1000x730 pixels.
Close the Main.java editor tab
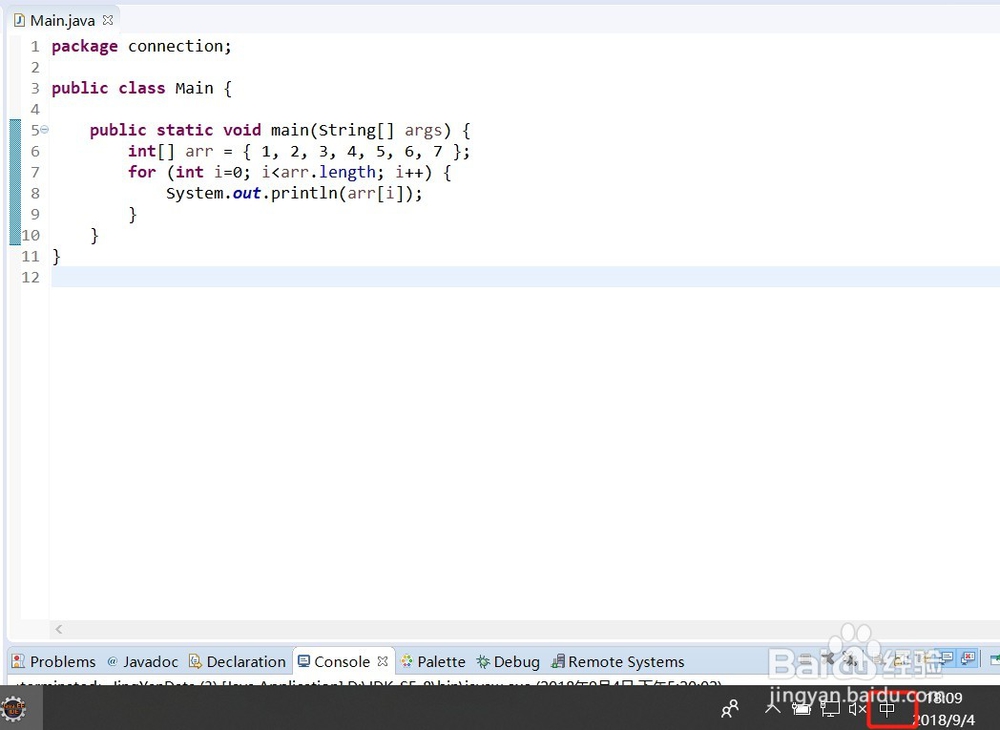(x=108, y=20)
